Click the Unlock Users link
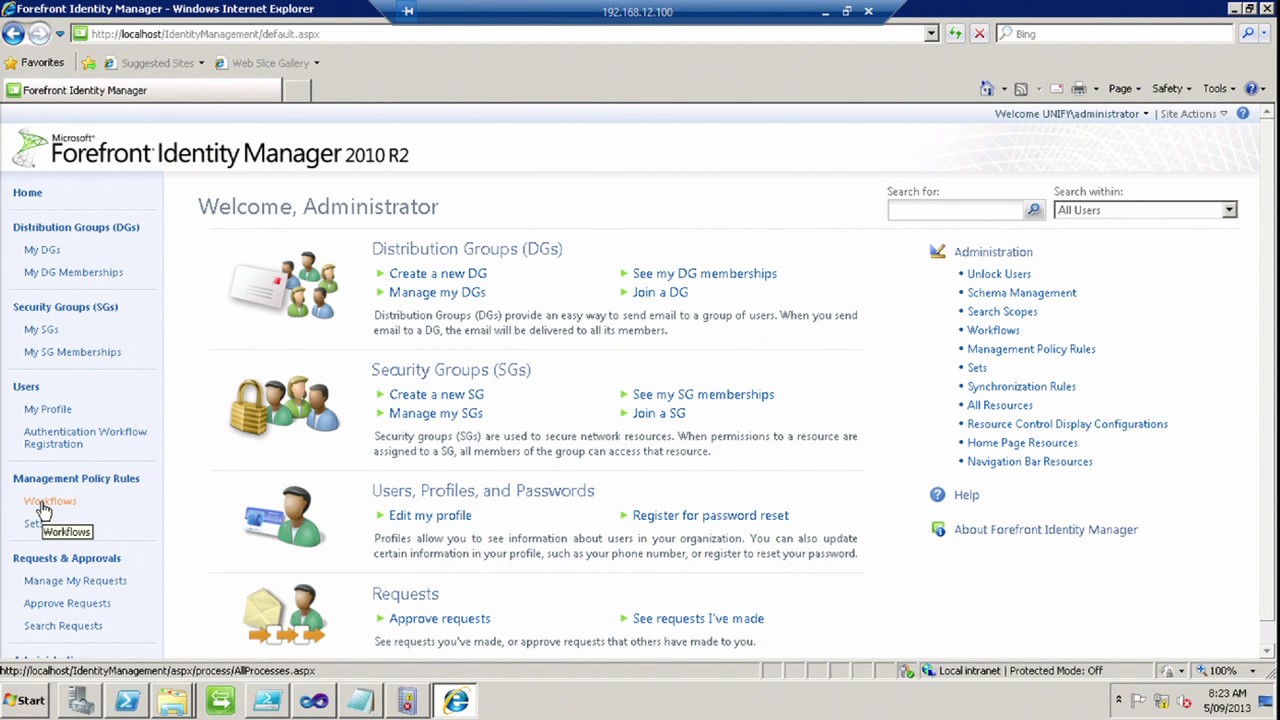The image size is (1280, 720). 999,274
